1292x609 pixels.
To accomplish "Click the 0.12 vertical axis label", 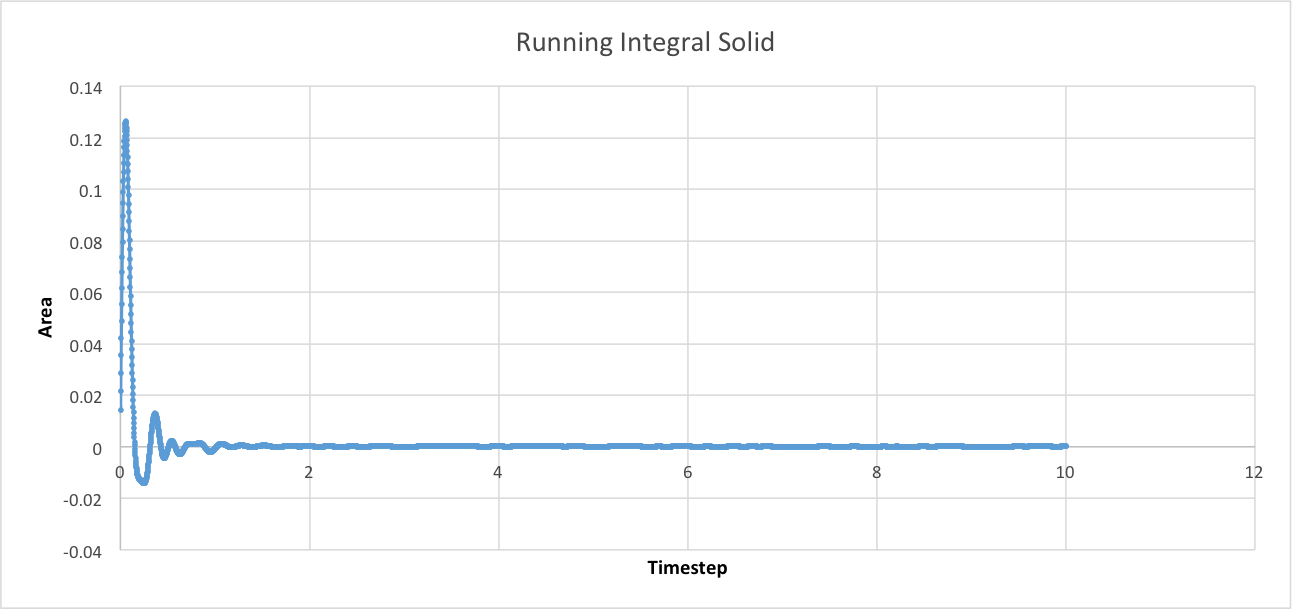I will coord(86,139).
